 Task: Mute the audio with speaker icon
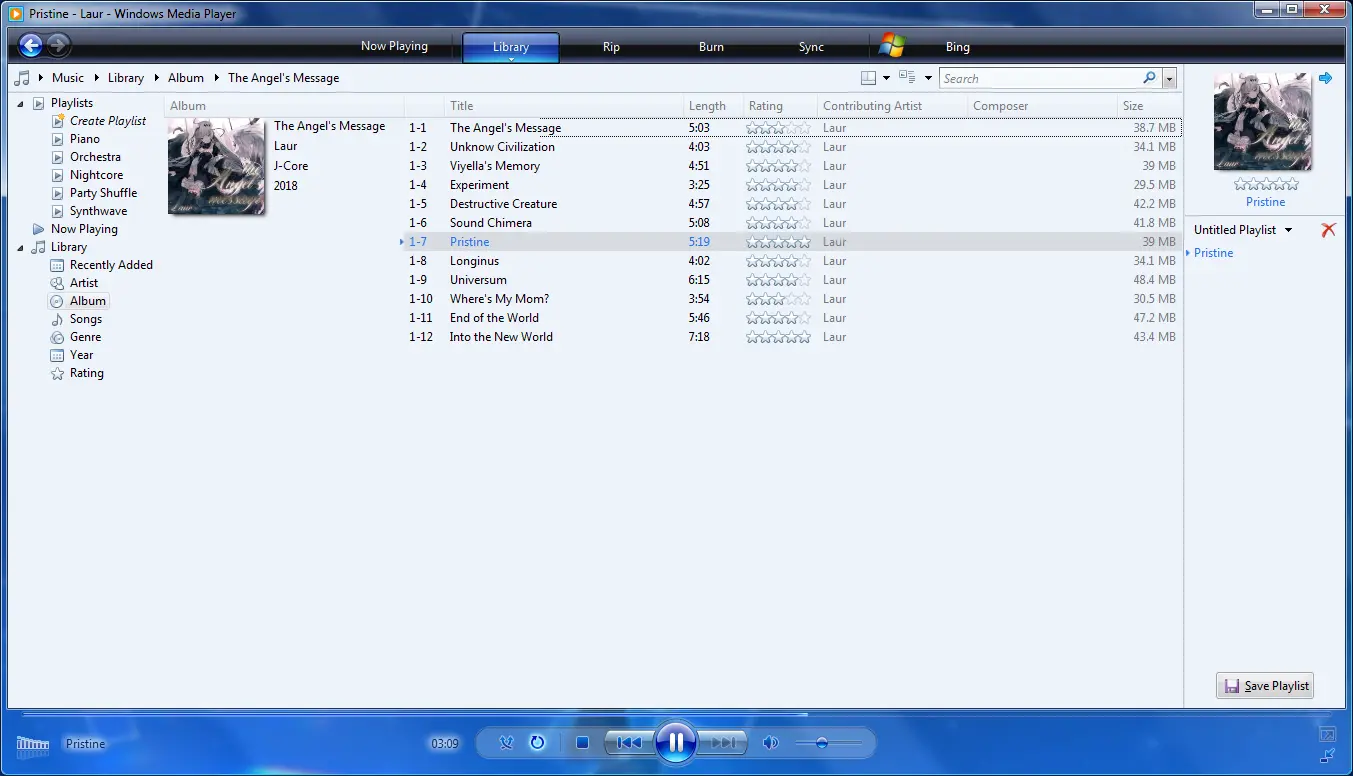point(770,743)
